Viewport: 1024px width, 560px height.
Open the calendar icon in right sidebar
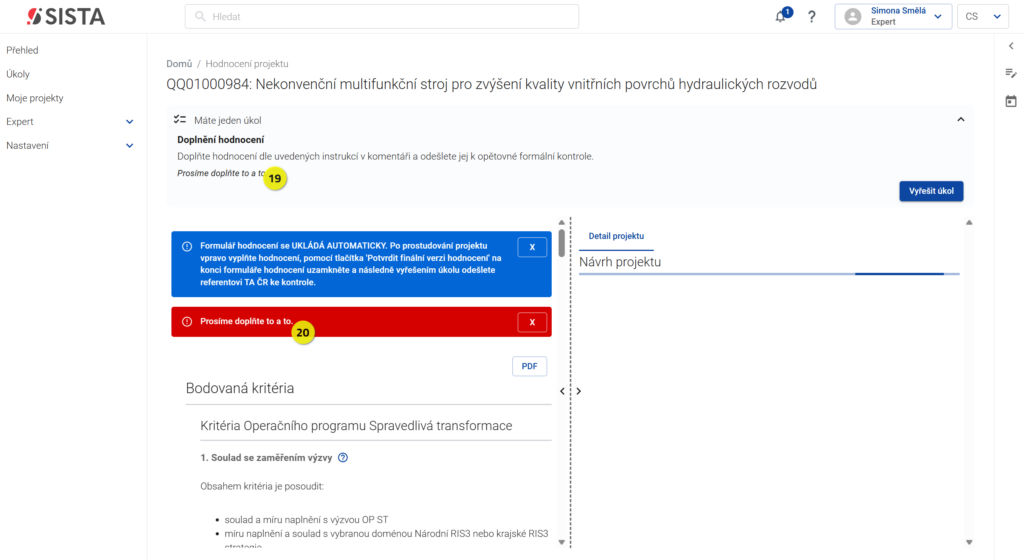1011,101
